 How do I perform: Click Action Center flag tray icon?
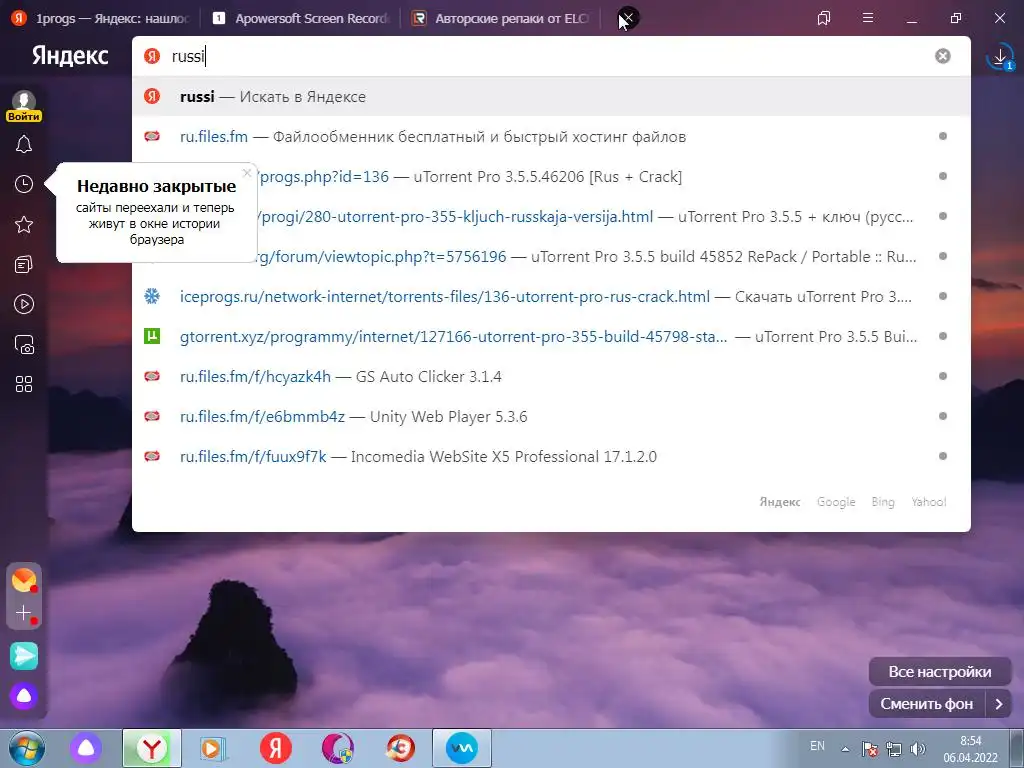click(870, 749)
